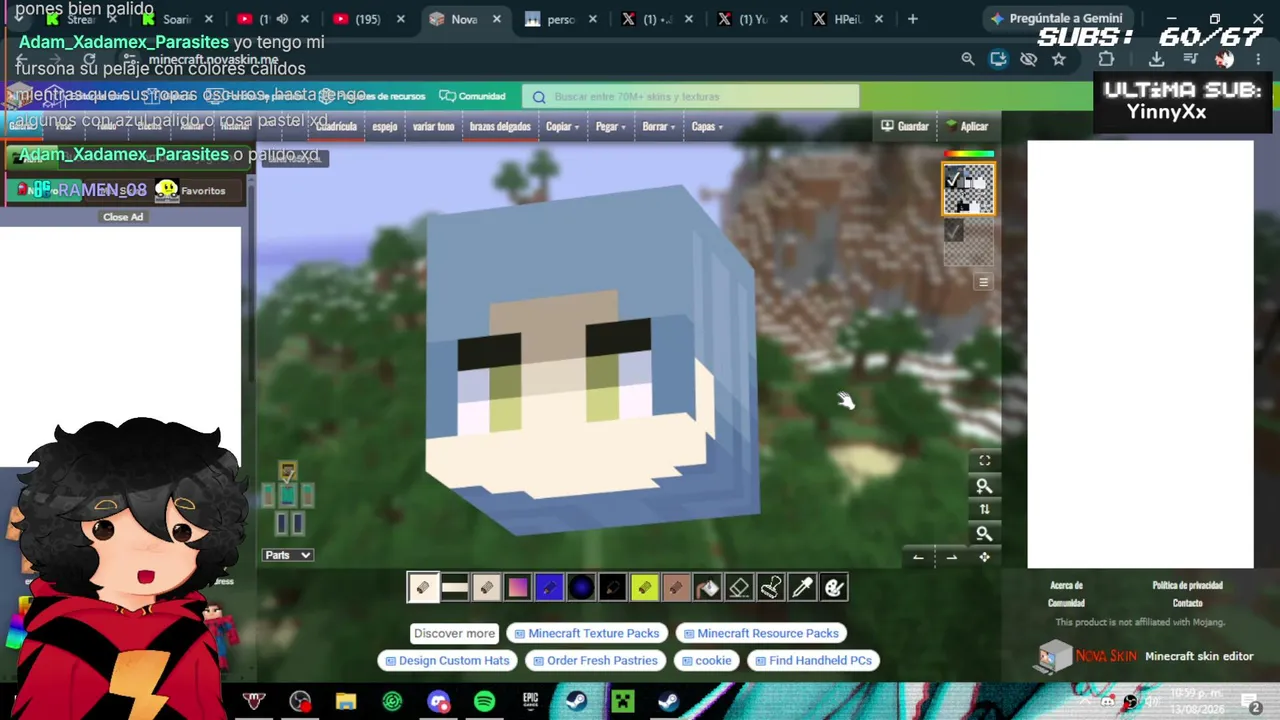
Task: Pick the pink gradient tool
Action: [518, 588]
